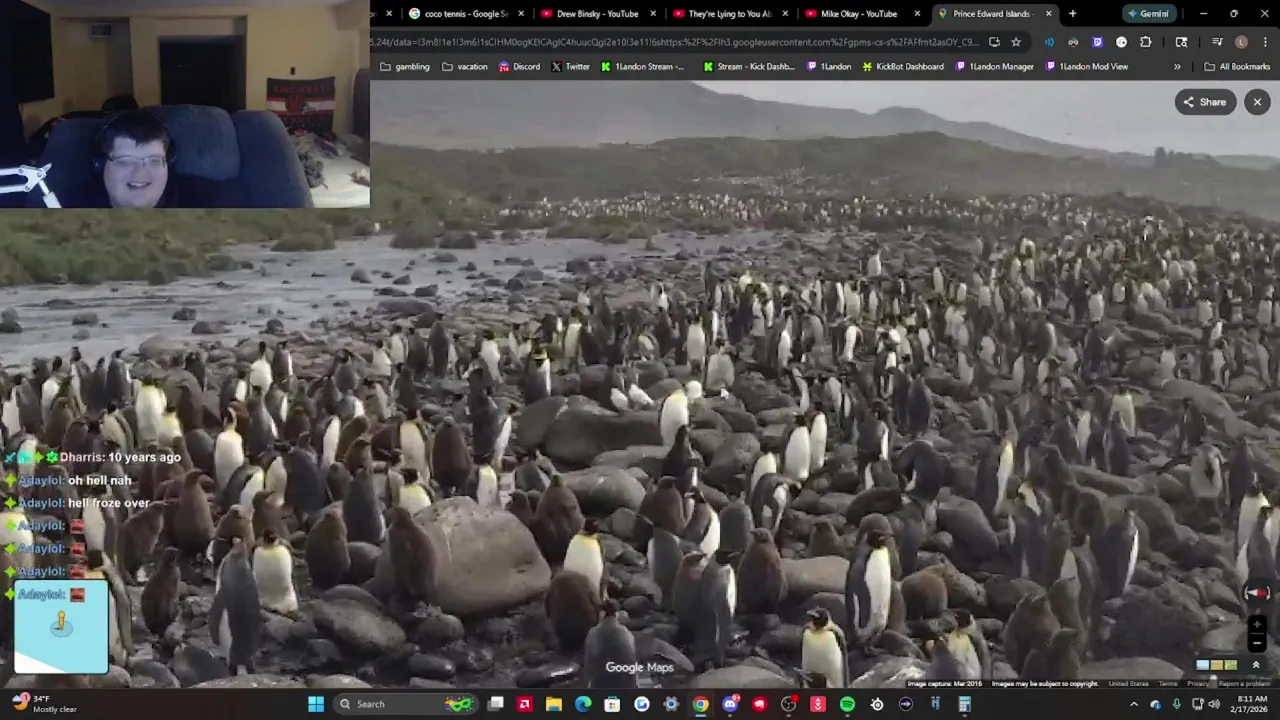The width and height of the screenshot is (1280, 720).
Task: Zoom out with the minus button
Action: coord(1257,642)
